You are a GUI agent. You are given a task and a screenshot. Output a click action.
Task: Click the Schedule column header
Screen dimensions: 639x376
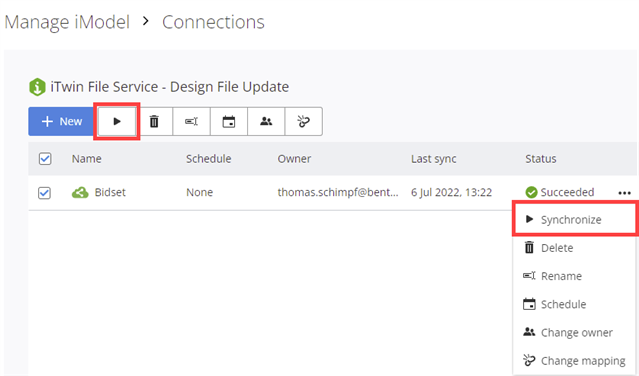point(209,158)
